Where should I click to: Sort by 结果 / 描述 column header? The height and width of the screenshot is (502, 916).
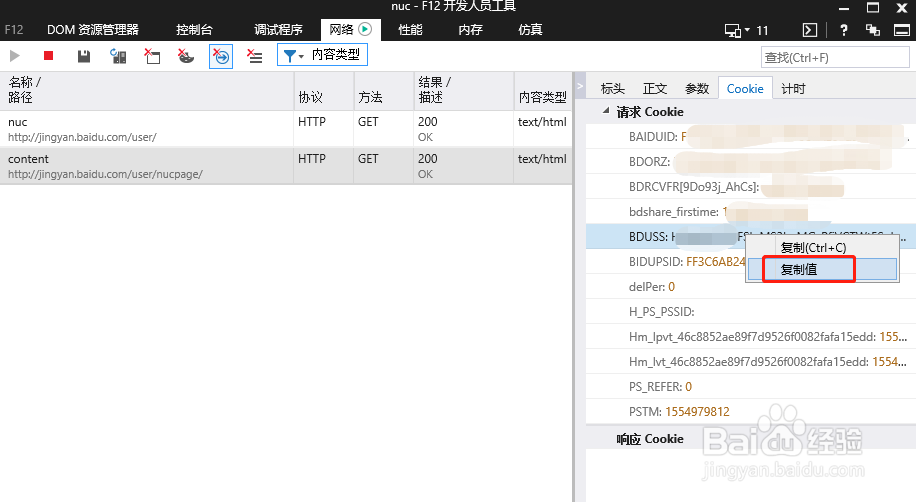click(x=464, y=91)
